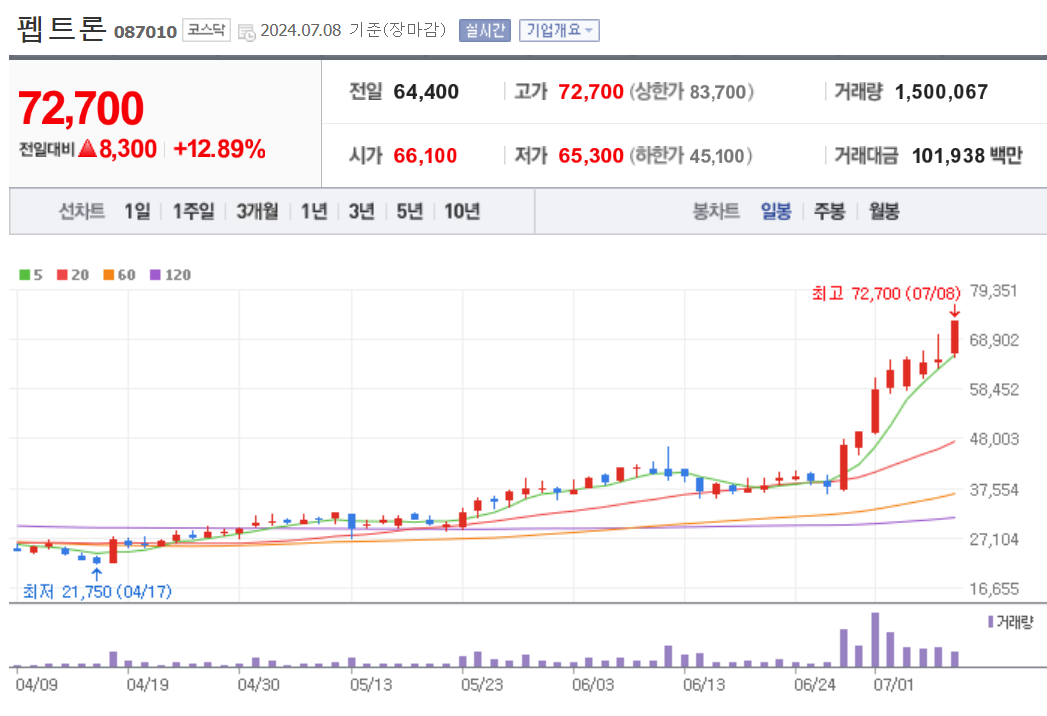Switch to the 월봉 monthly candle chart
This screenshot has height=716, width=1047.
point(883,212)
